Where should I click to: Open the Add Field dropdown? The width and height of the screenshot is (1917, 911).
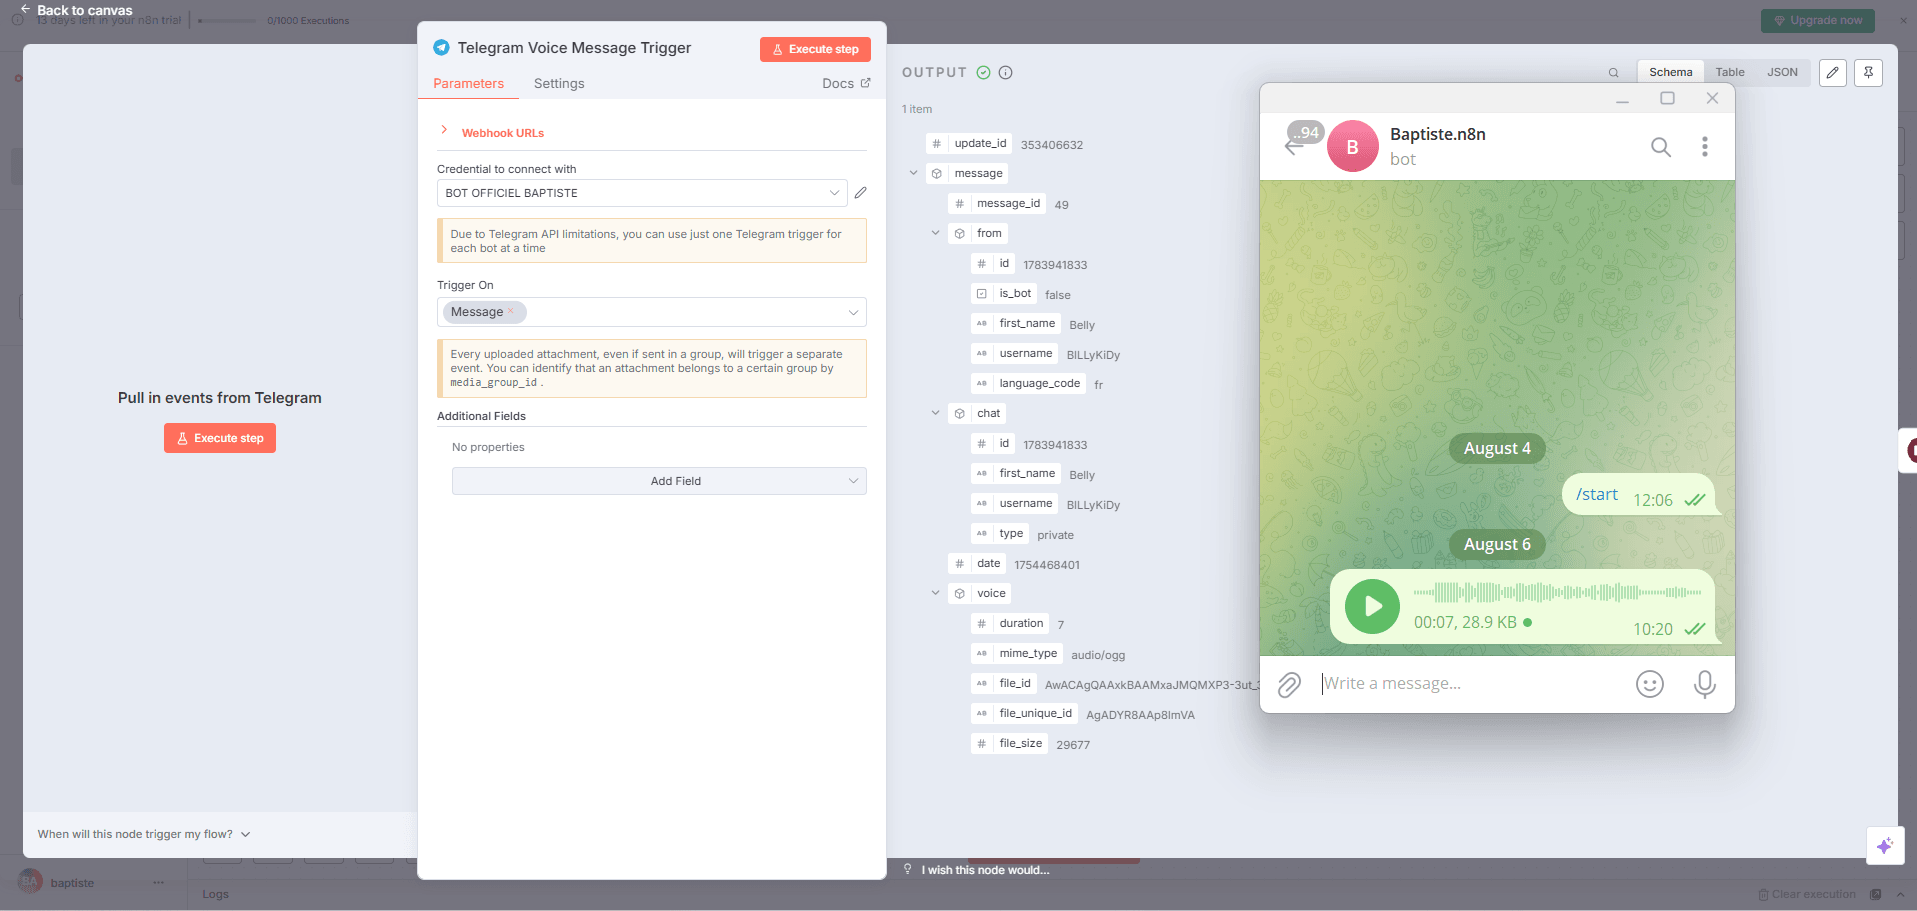tap(659, 481)
